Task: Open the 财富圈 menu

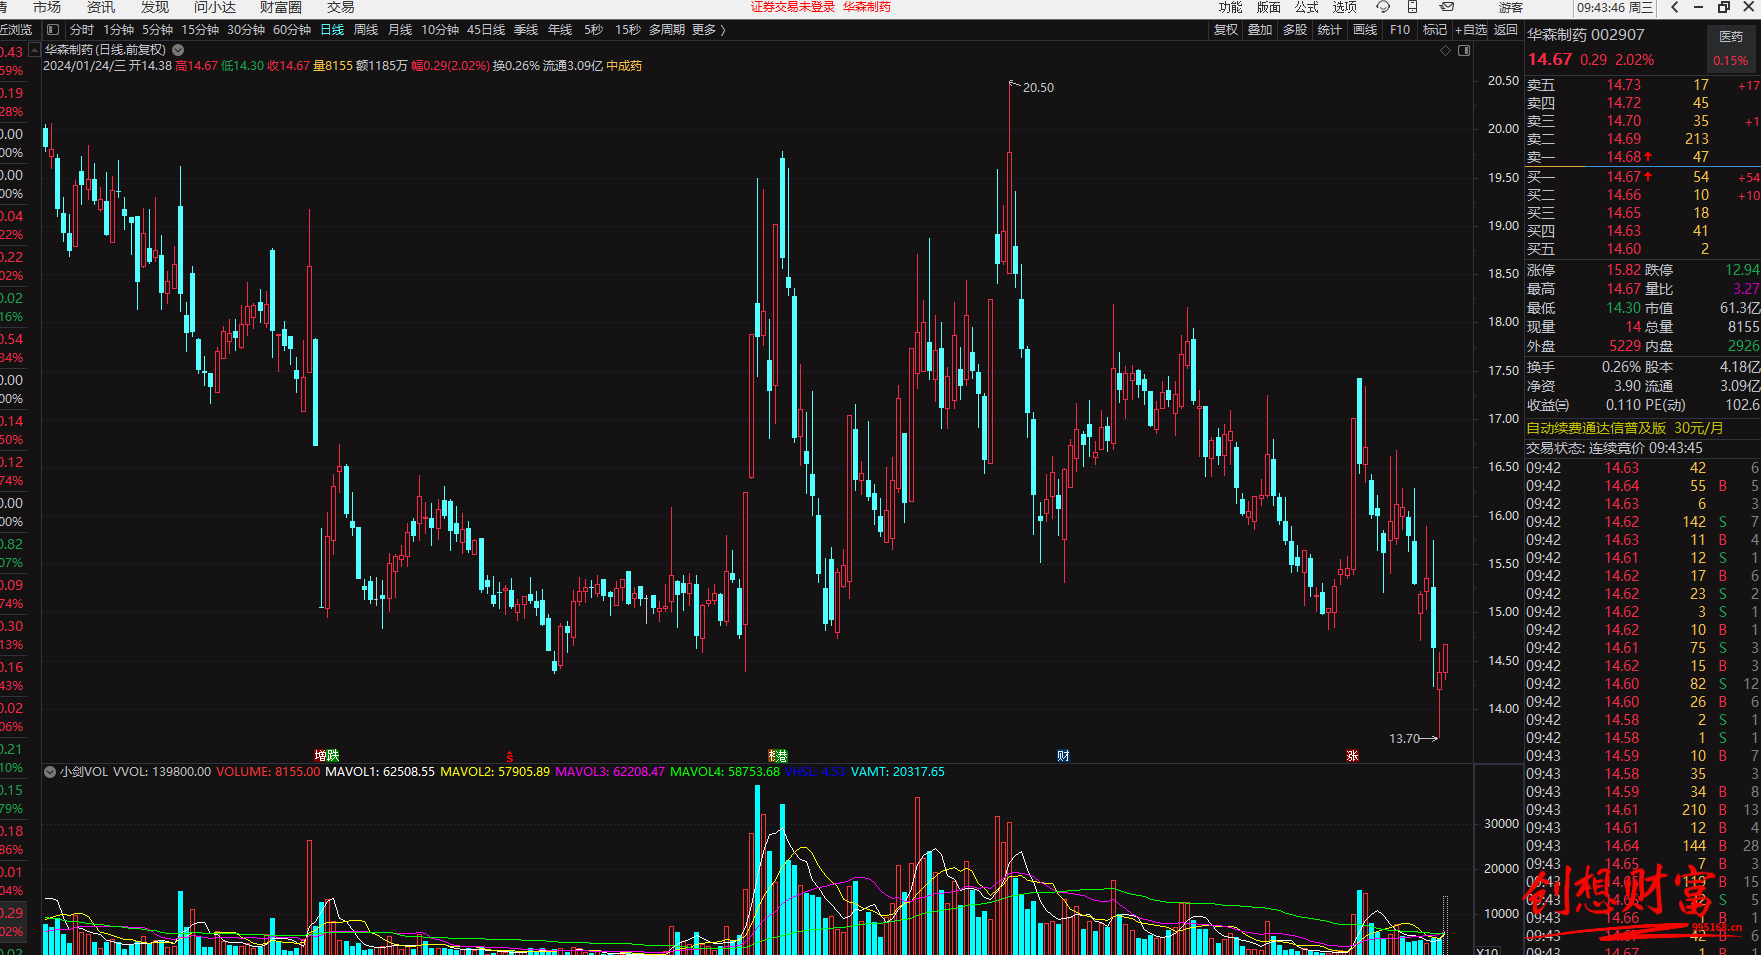Action: (281, 7)
